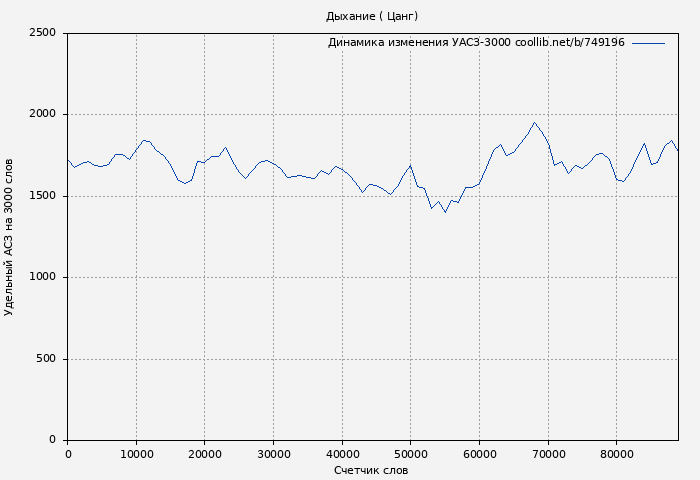Click the lowest dip of the blue line

point(445,212)
